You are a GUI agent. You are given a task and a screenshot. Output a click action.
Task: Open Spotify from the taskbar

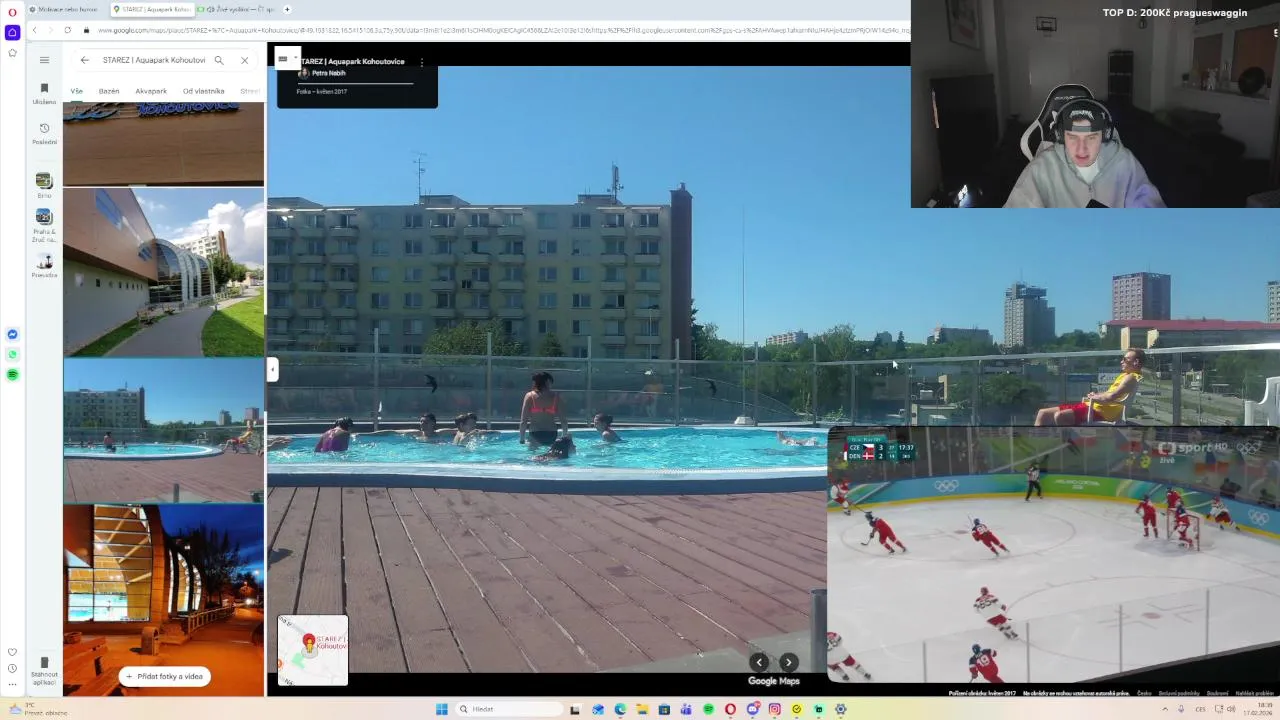pos(708,709)
